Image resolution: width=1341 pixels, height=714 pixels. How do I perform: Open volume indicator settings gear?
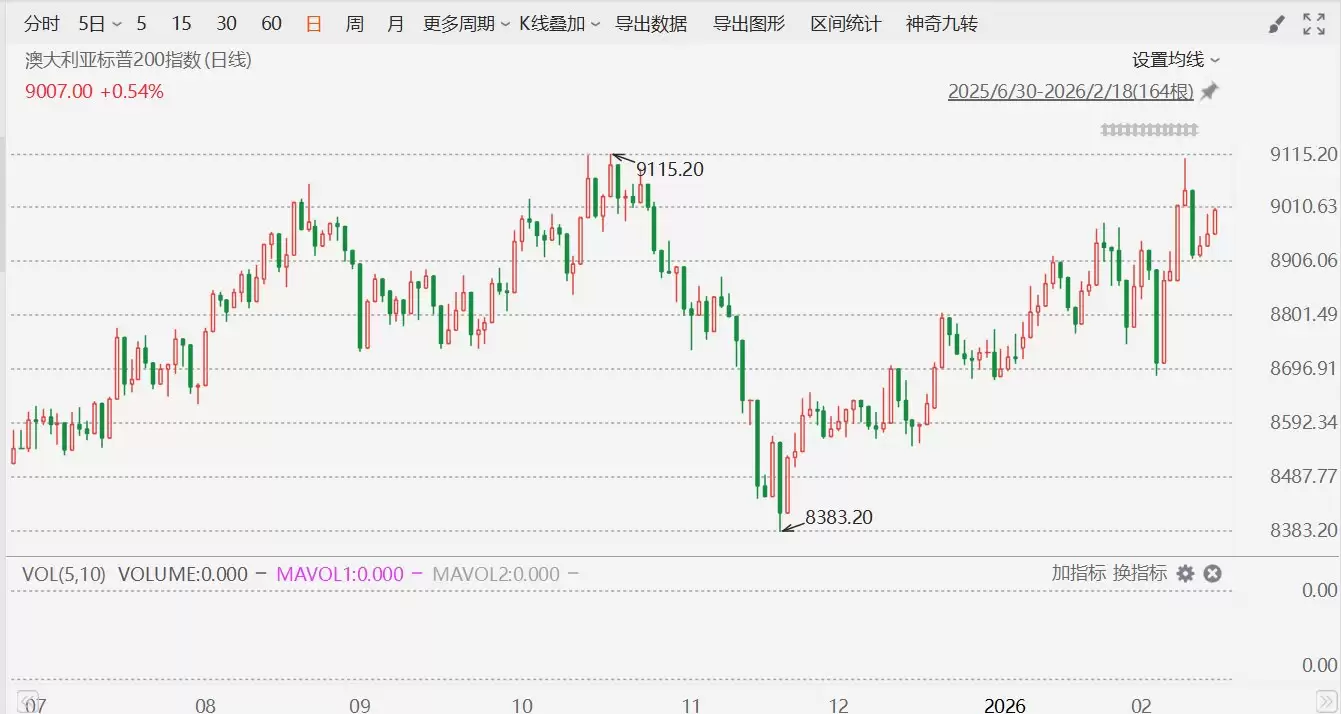(x=1185, y=573)
